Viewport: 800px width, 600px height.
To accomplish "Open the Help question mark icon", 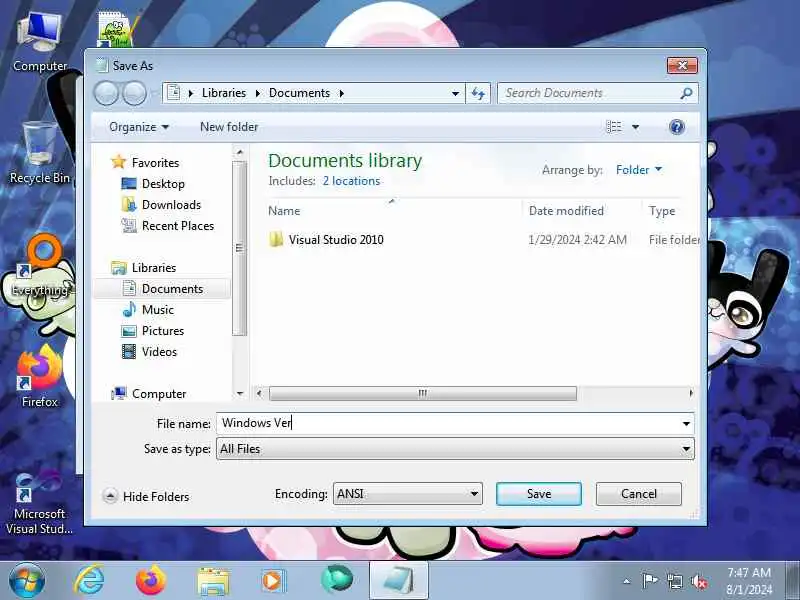I will (x=677, y=127).
